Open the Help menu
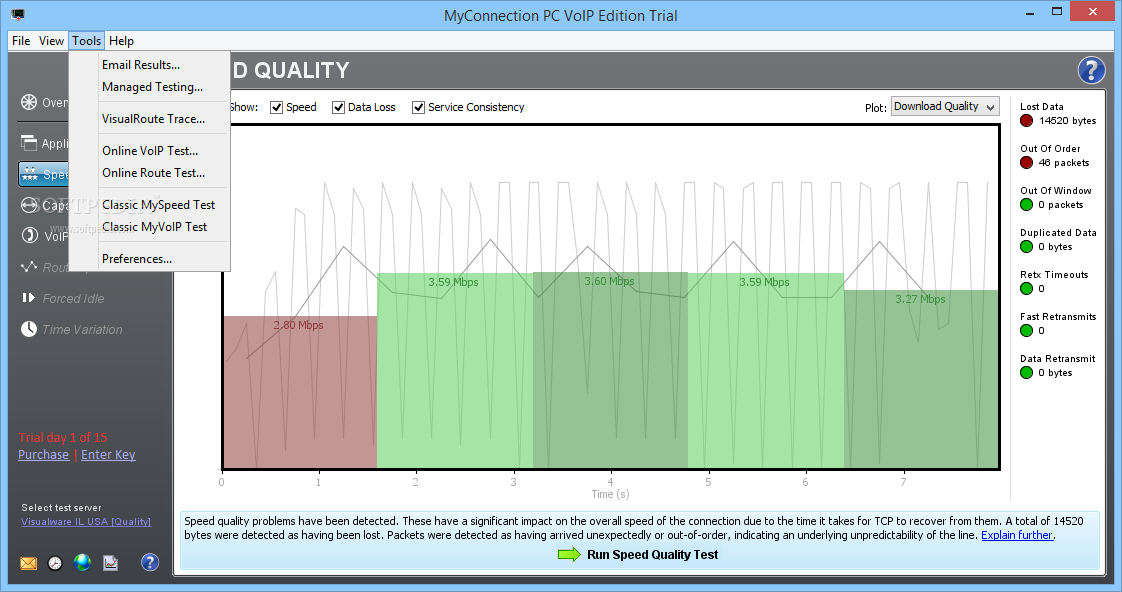This screenshot has height=592, width=1122. click(x=121, y=41)
